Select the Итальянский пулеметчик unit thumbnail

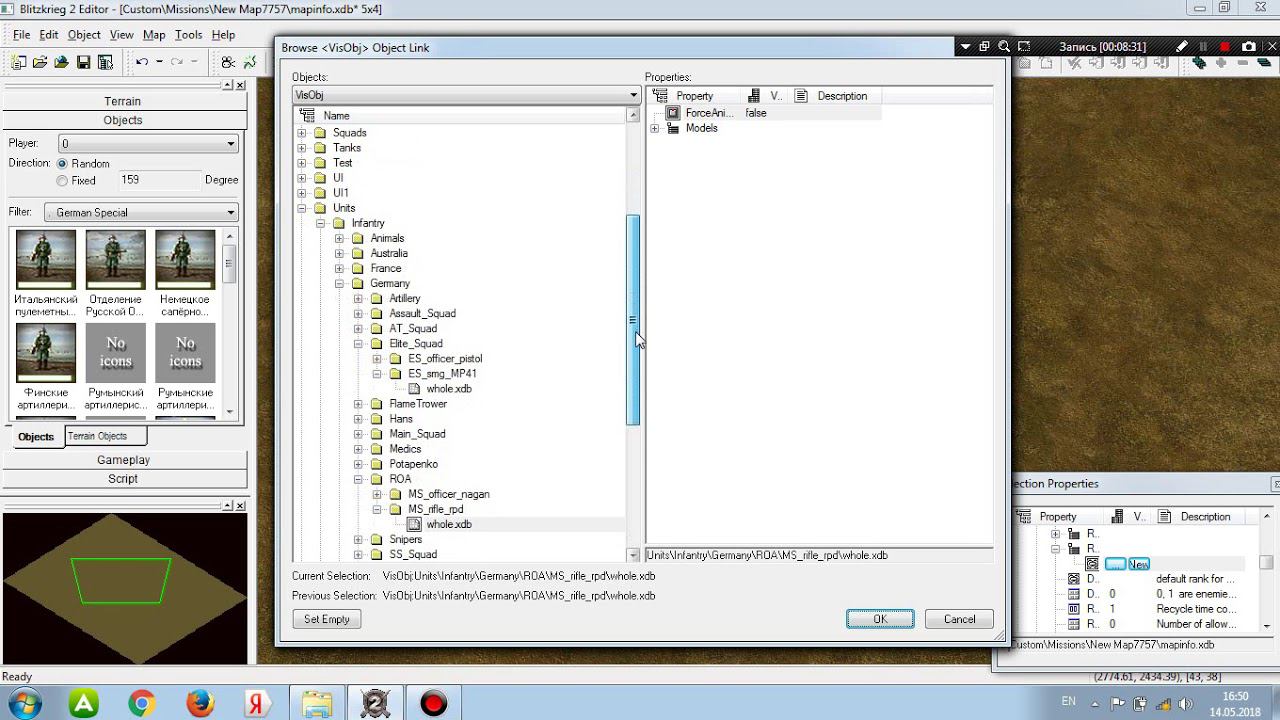(45, 260)
